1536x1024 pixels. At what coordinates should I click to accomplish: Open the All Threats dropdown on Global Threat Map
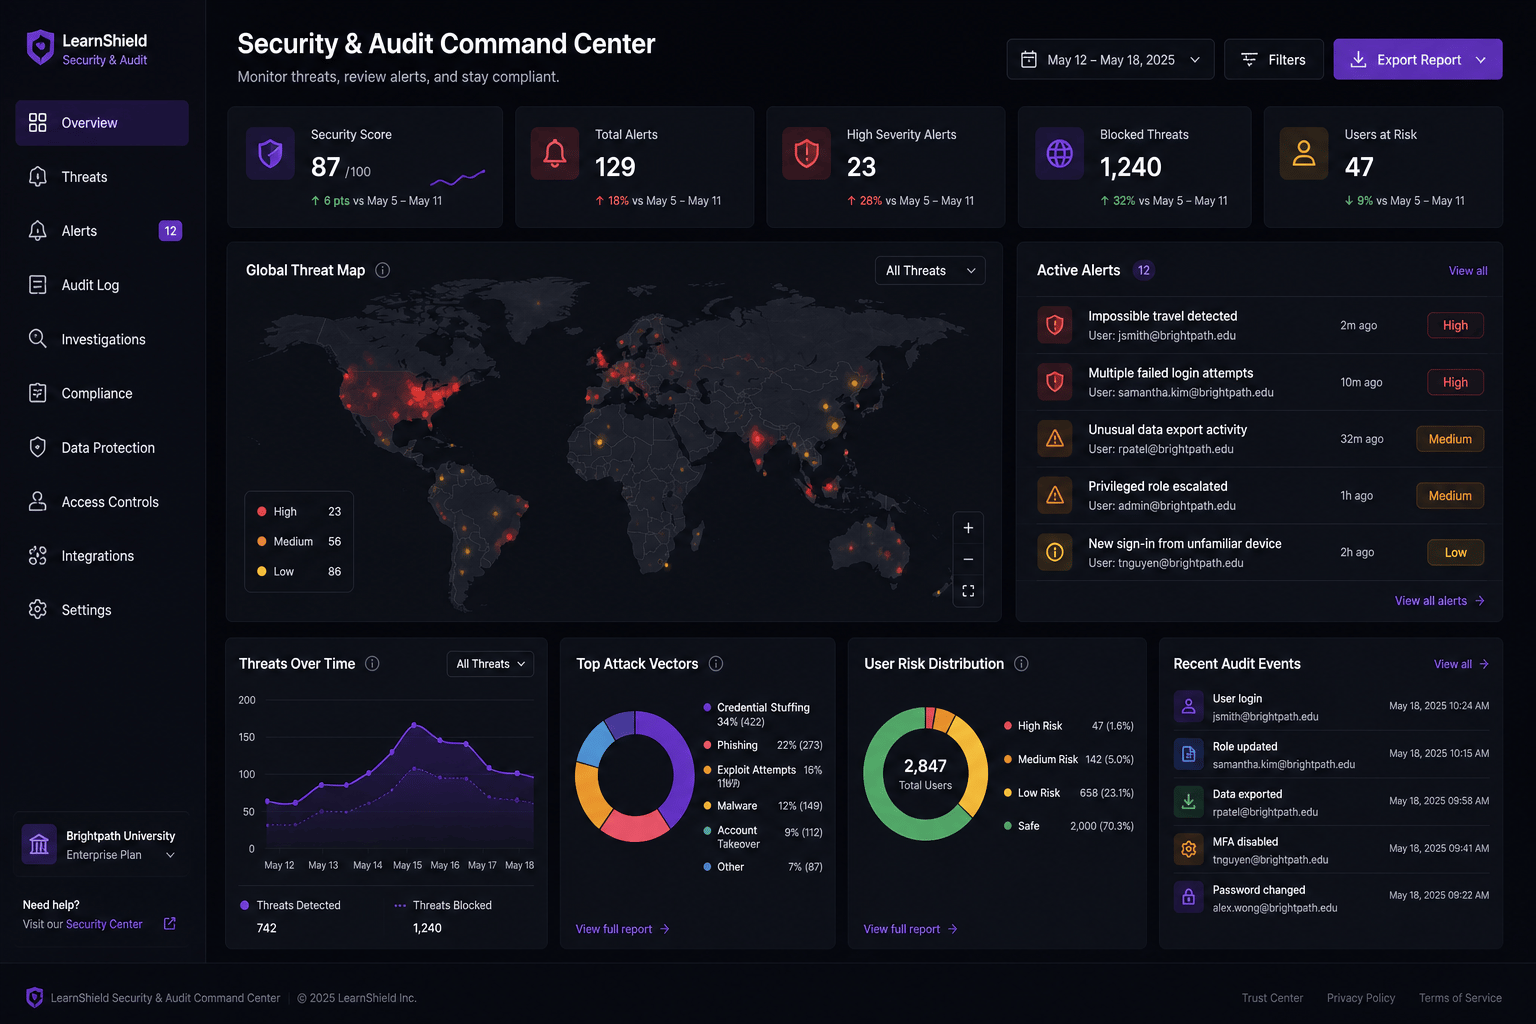pyautogui.click(x=930, y=271)
